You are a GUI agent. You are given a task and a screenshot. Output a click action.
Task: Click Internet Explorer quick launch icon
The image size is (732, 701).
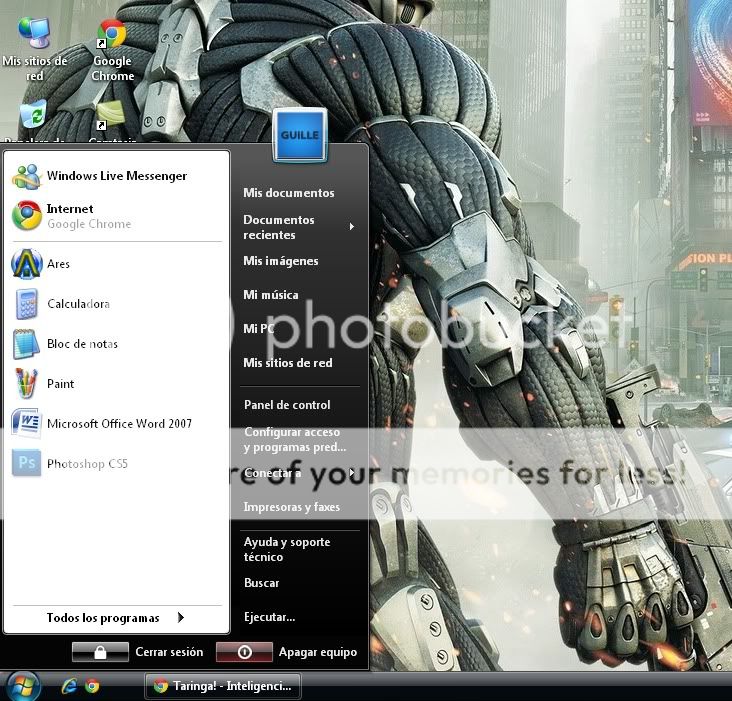coord(69,686)
